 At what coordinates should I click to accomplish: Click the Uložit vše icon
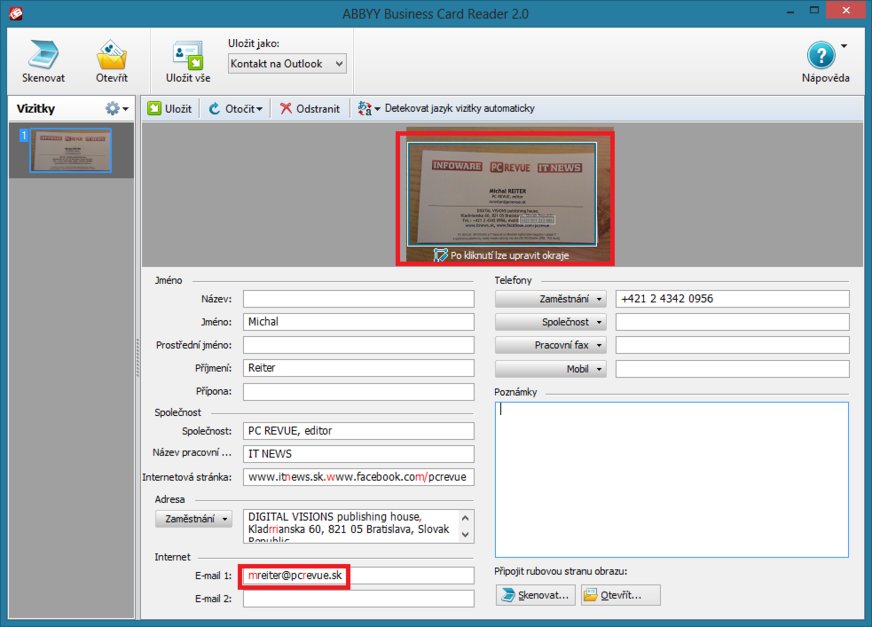click(187, 55)
